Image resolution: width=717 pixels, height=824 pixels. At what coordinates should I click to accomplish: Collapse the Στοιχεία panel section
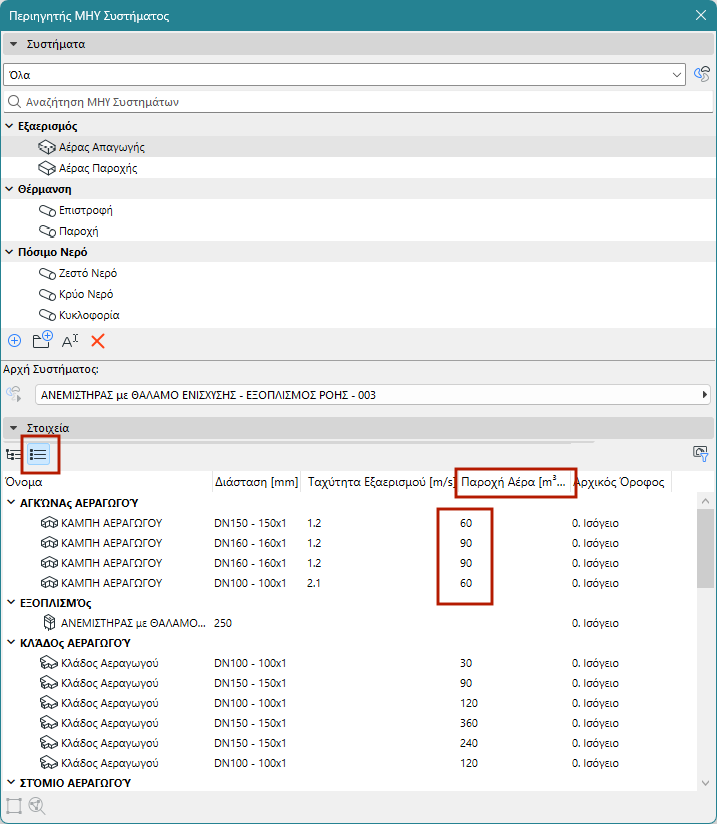14,428
